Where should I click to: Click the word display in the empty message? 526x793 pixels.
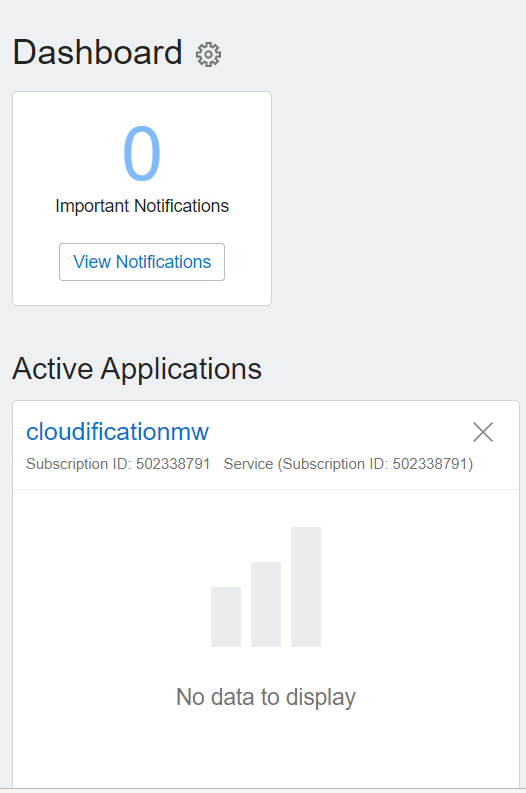tap(321, 698)
